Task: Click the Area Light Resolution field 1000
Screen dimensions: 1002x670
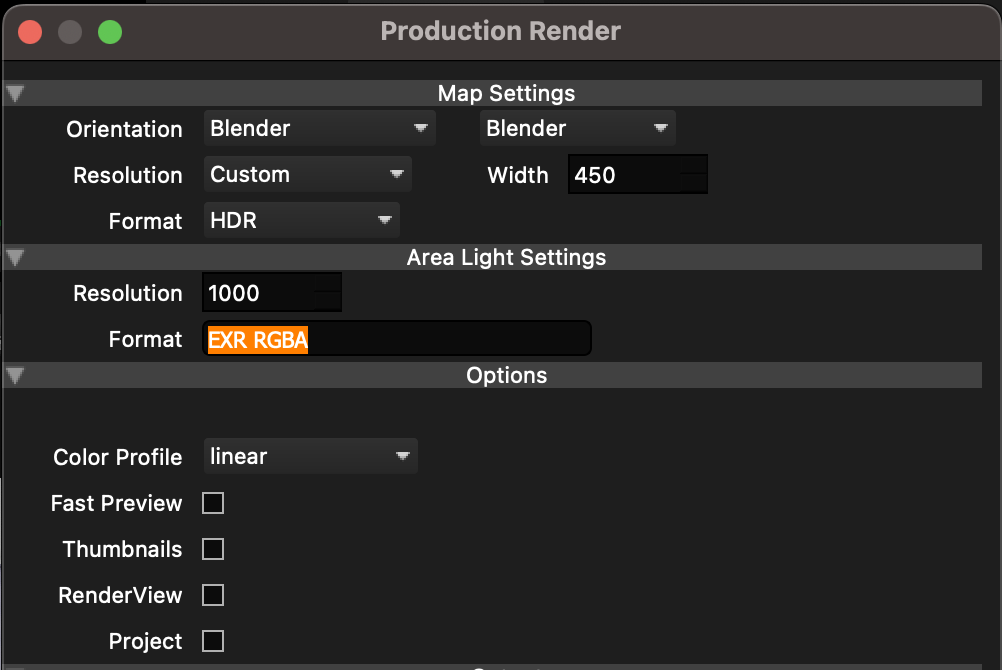Action: click(x=271, y=293)
